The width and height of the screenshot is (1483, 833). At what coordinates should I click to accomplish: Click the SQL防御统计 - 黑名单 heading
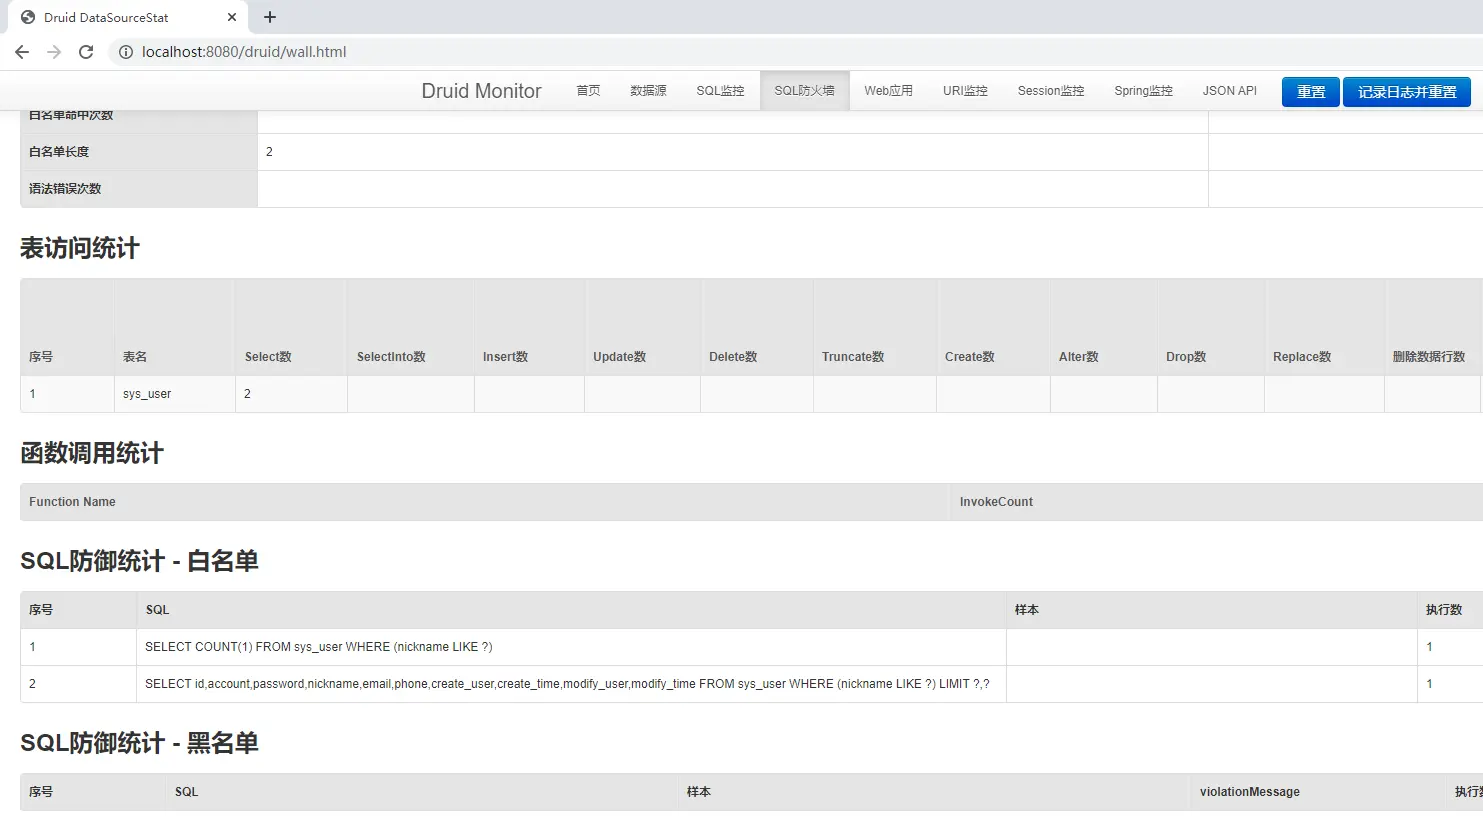139,743
